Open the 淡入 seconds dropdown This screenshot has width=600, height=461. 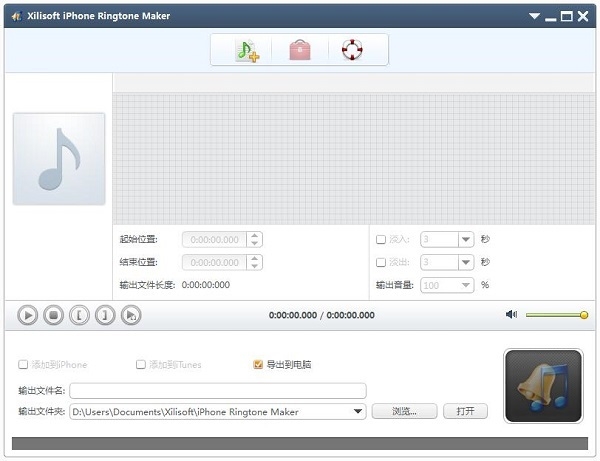pos(466,239)
